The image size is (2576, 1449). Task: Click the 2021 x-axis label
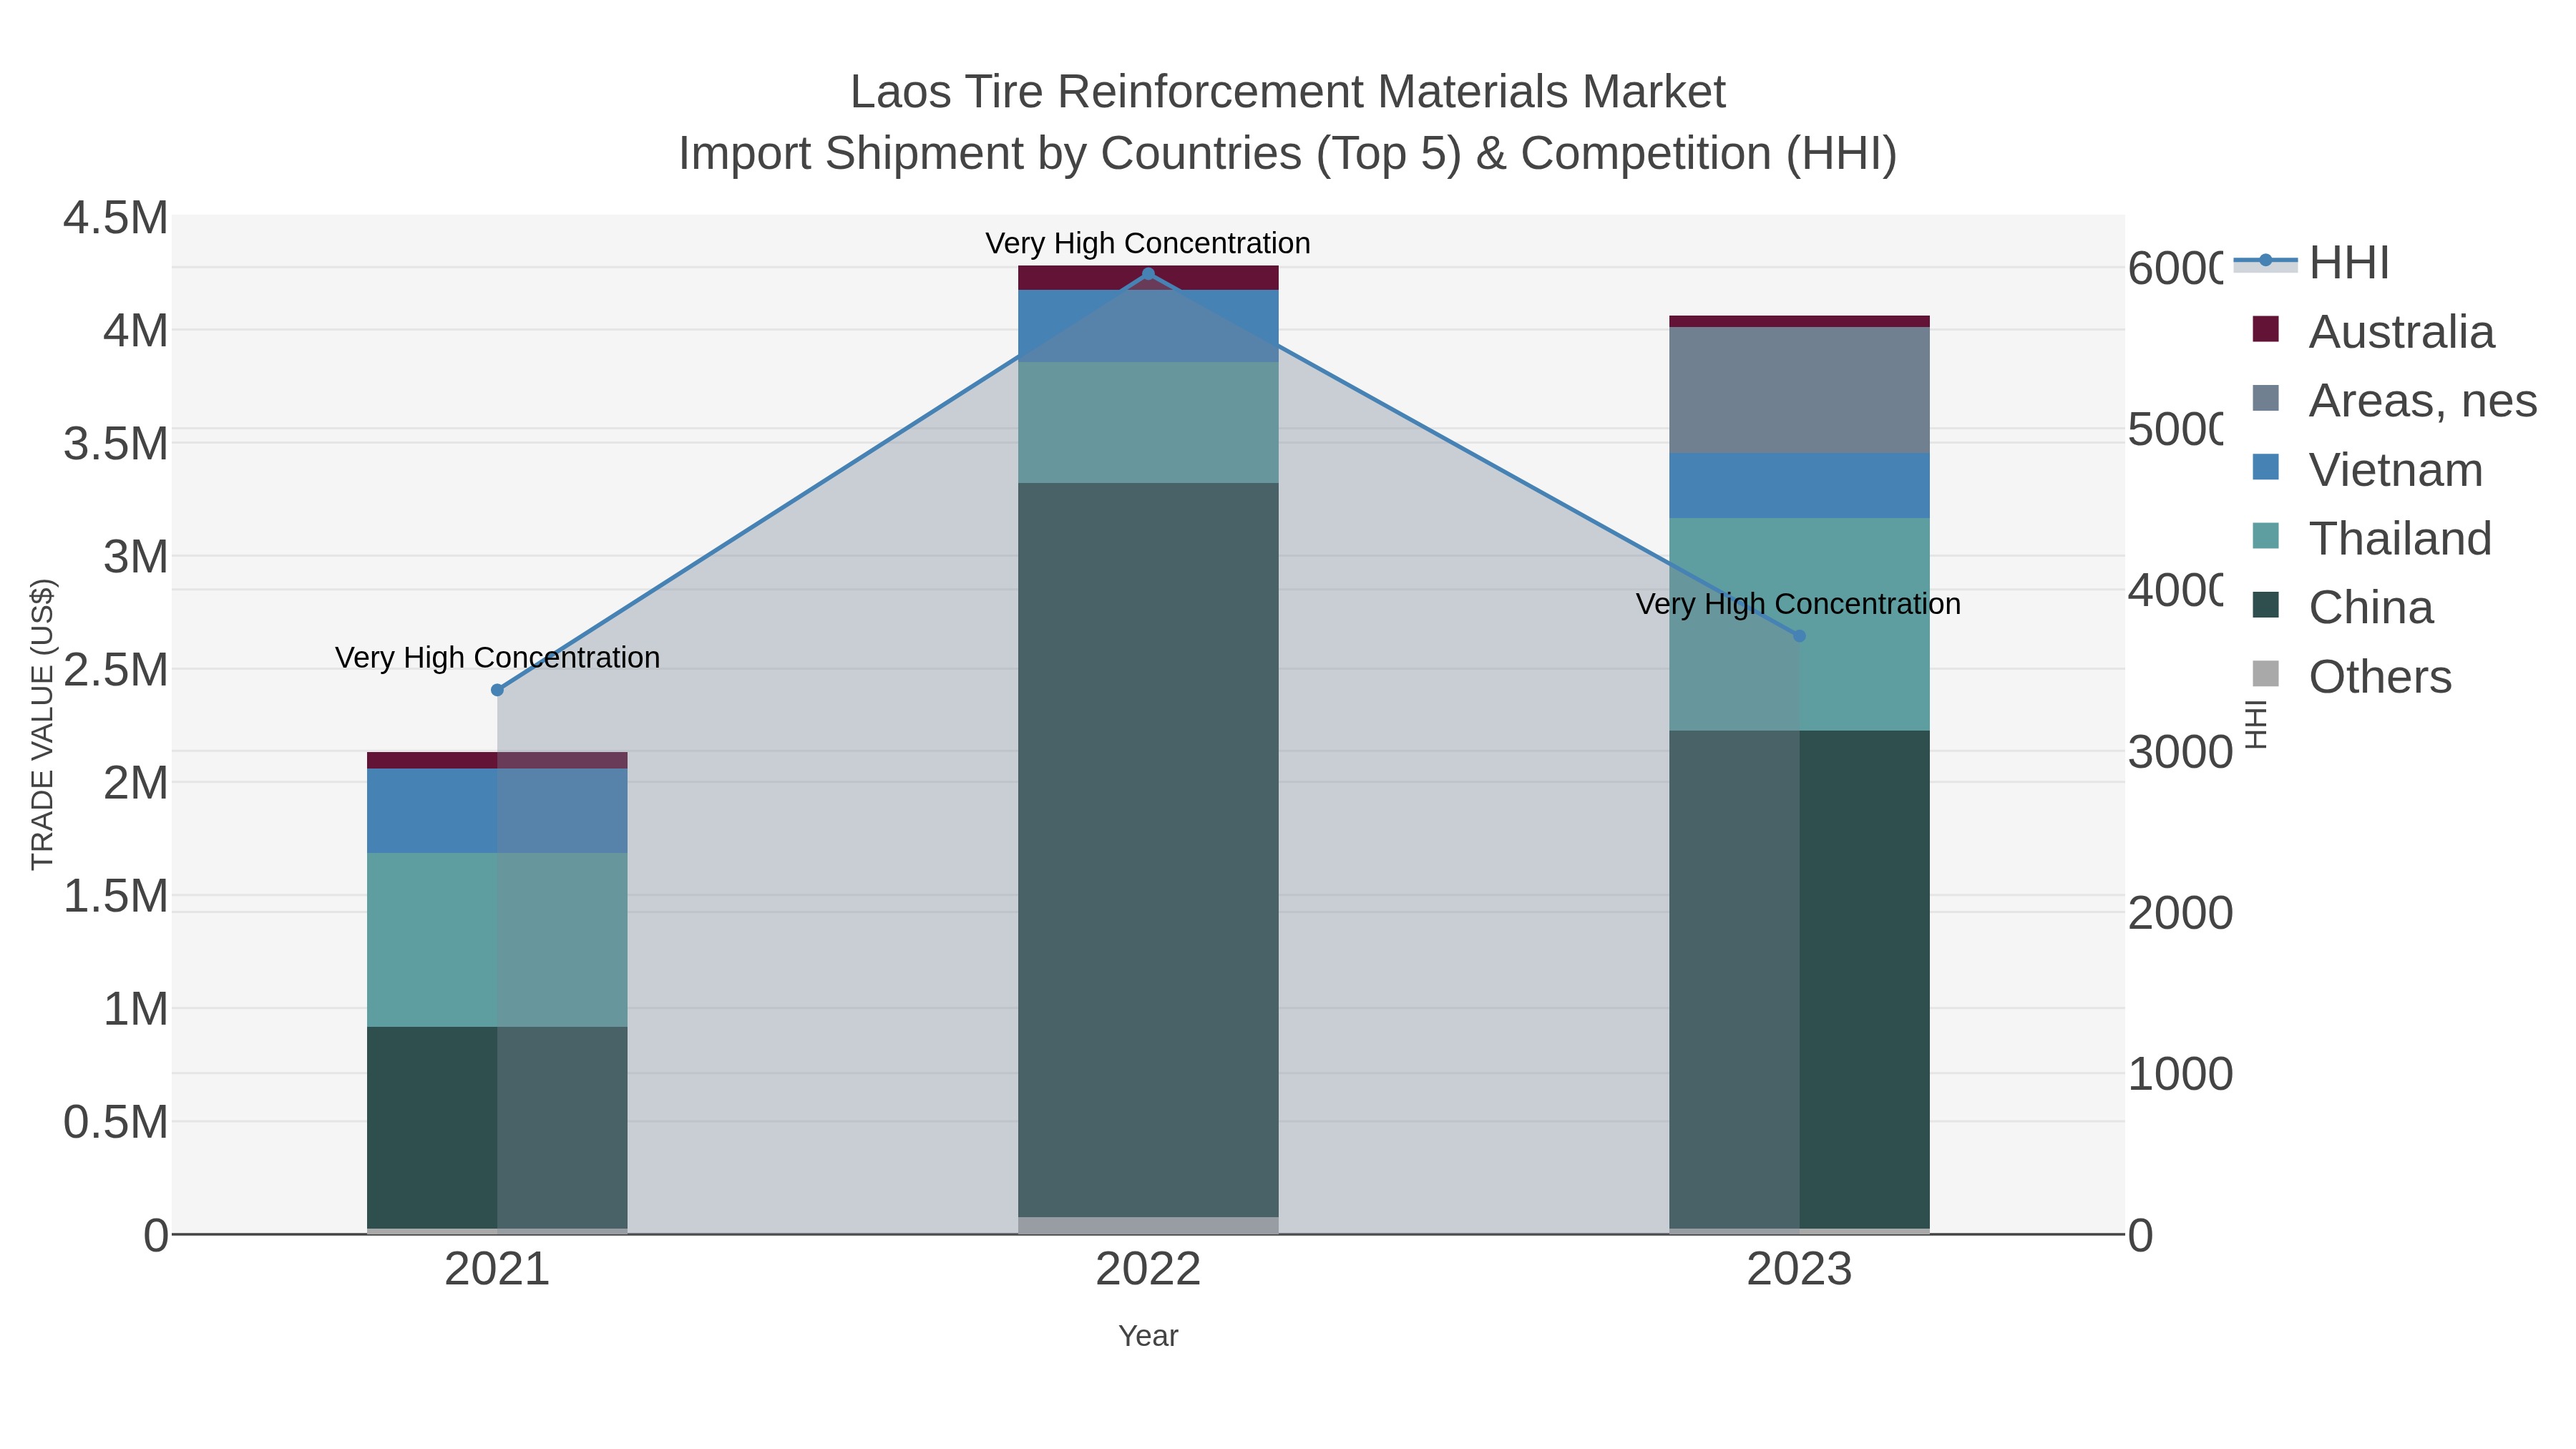497,1270
